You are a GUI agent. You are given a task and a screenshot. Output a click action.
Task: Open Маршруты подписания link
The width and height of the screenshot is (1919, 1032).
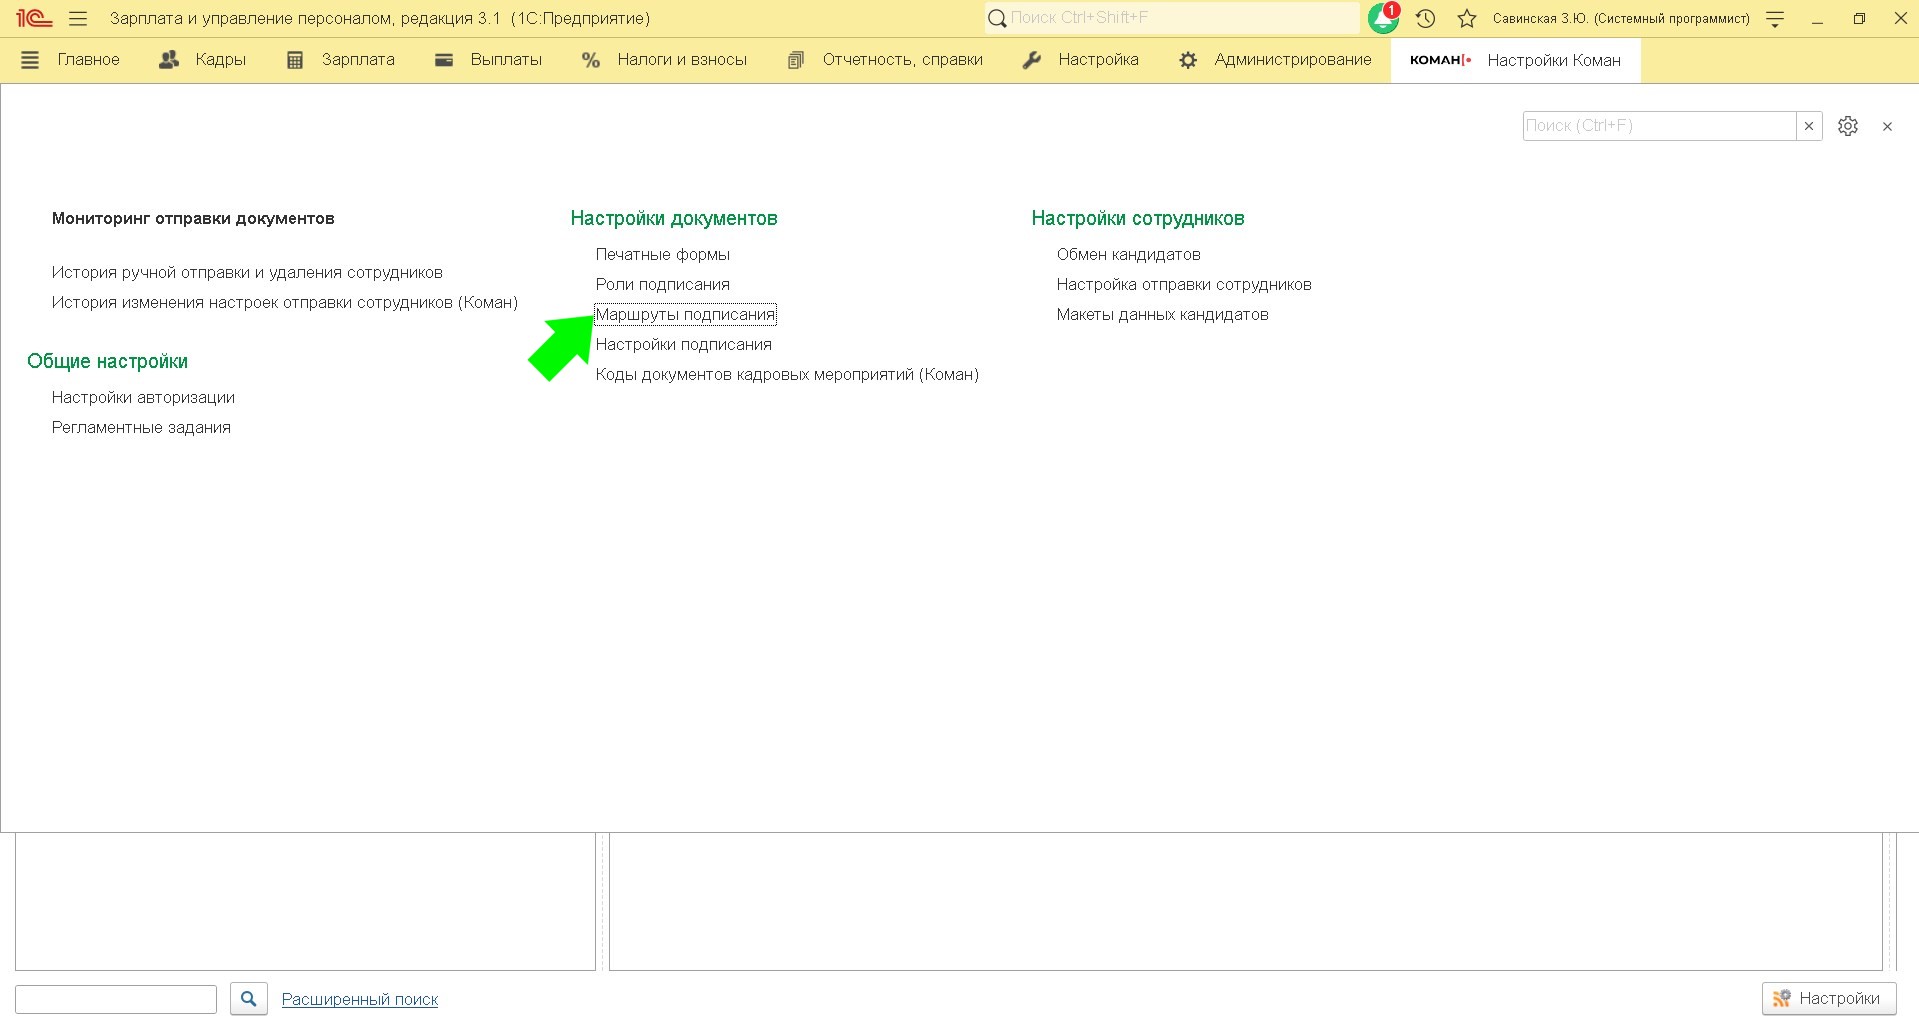click(x=685, y=314)
